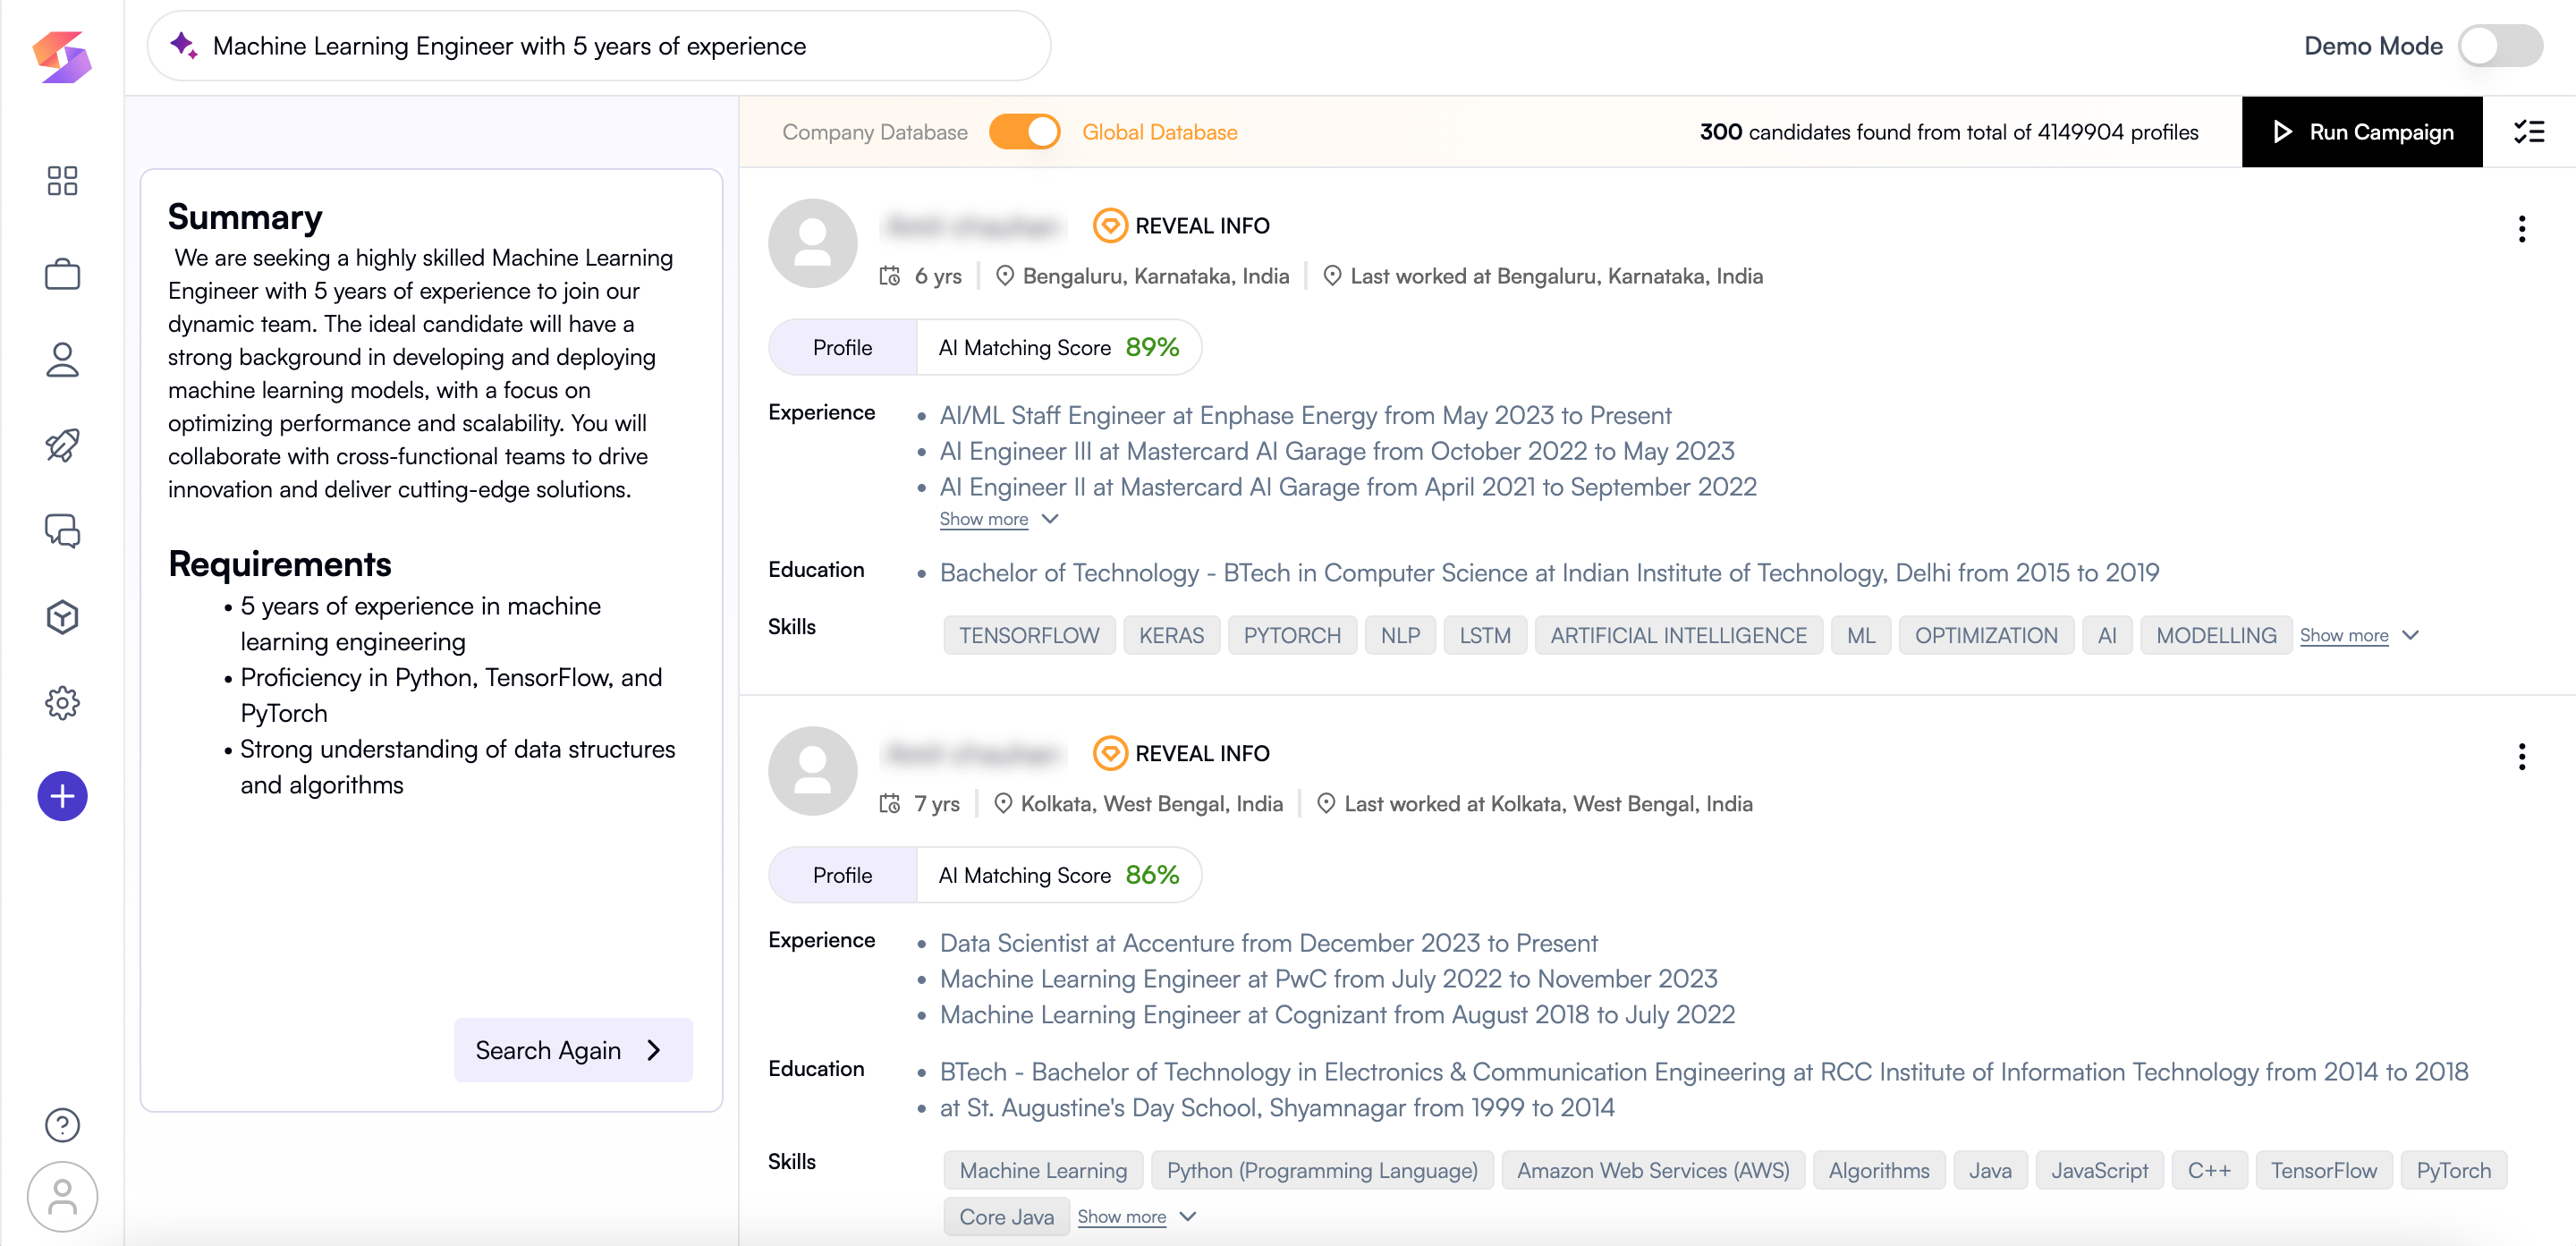Open the chat messages icon in sidebar
The height and width of the screenshot is (1246, 2576).
pyautogui.click(x=62, y=531)
